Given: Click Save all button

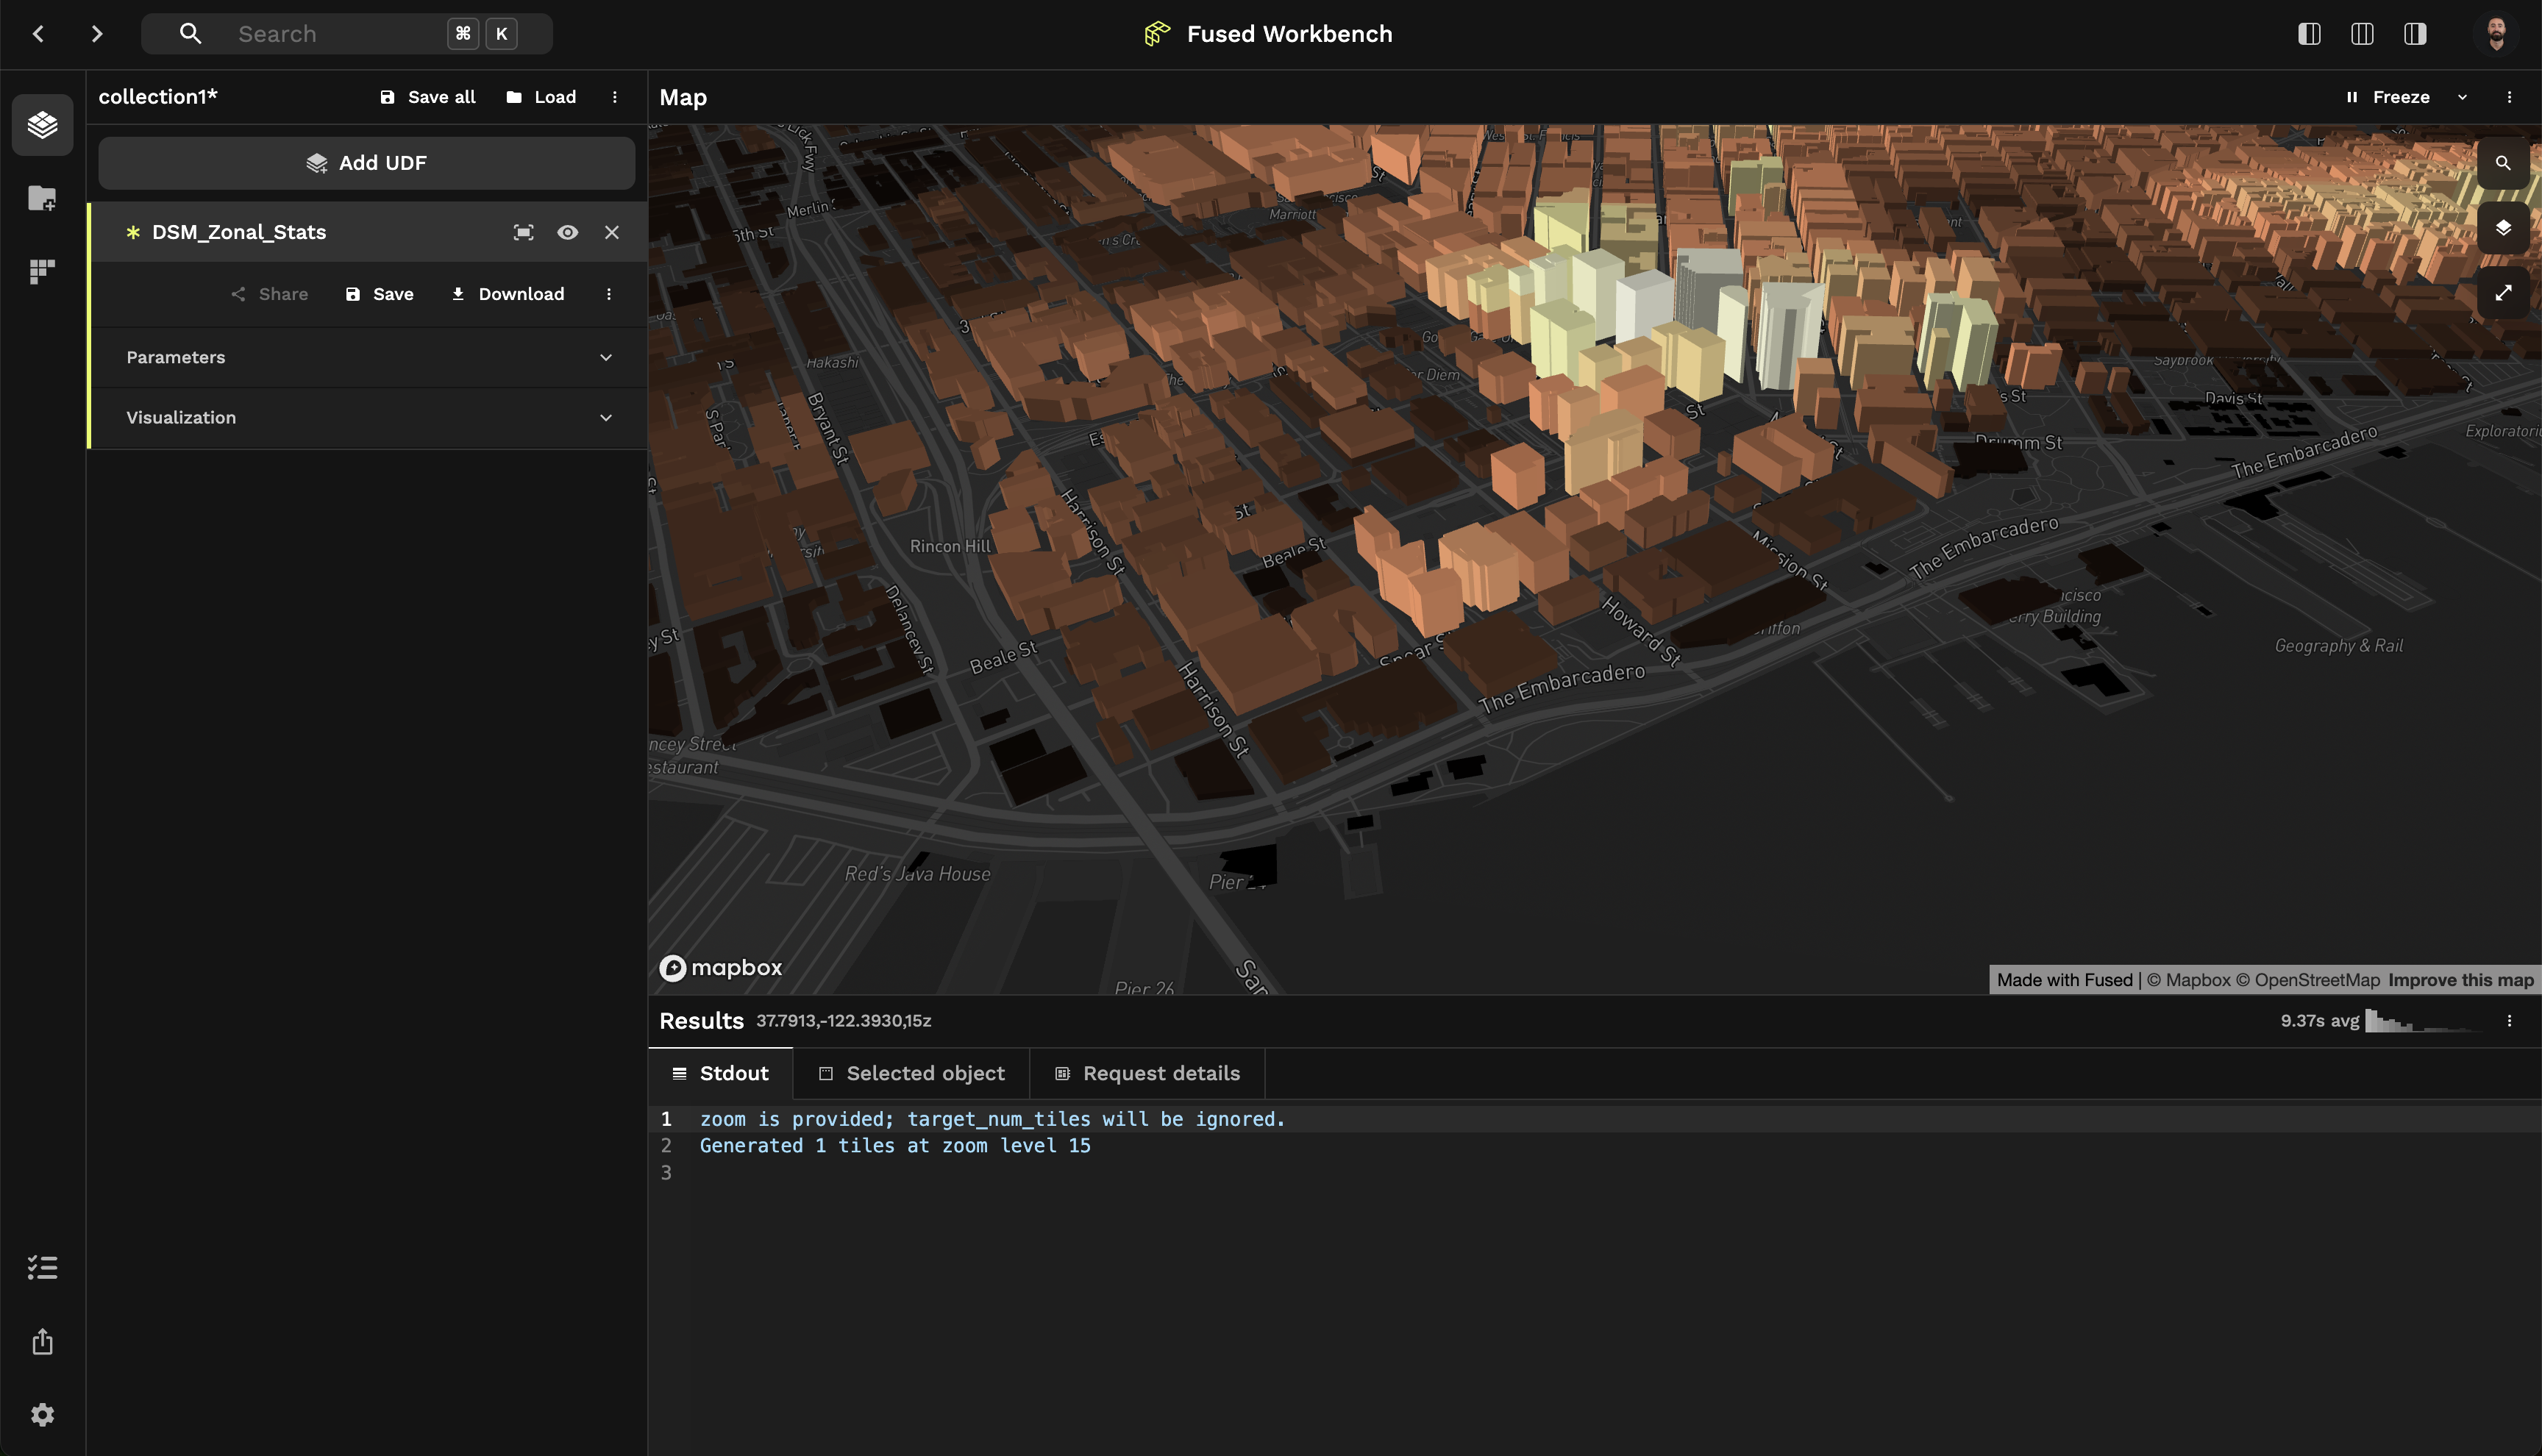Looking at the screenshot, I should [x=428, y=97].
